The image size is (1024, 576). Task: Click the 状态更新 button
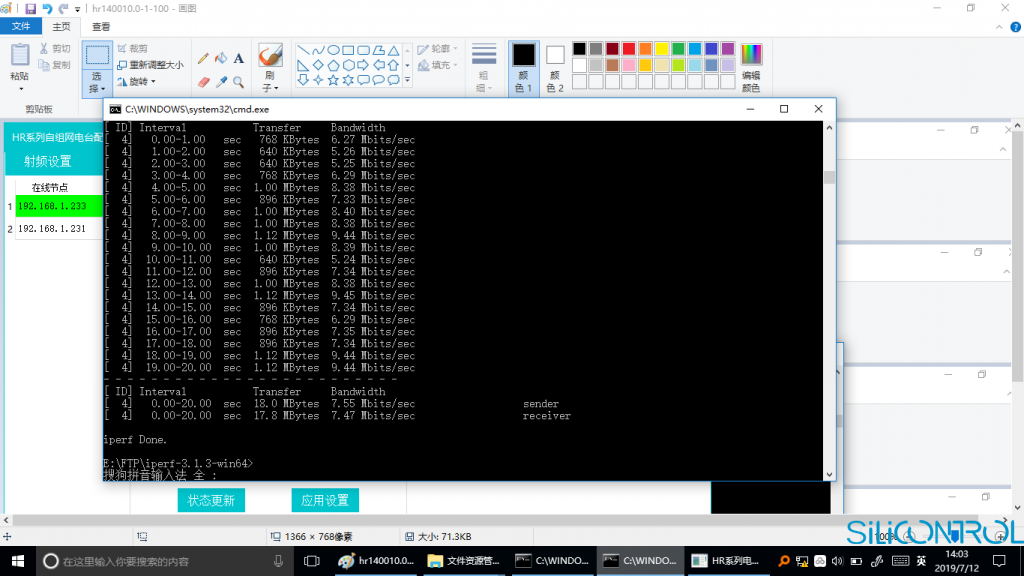click(211, 500)
